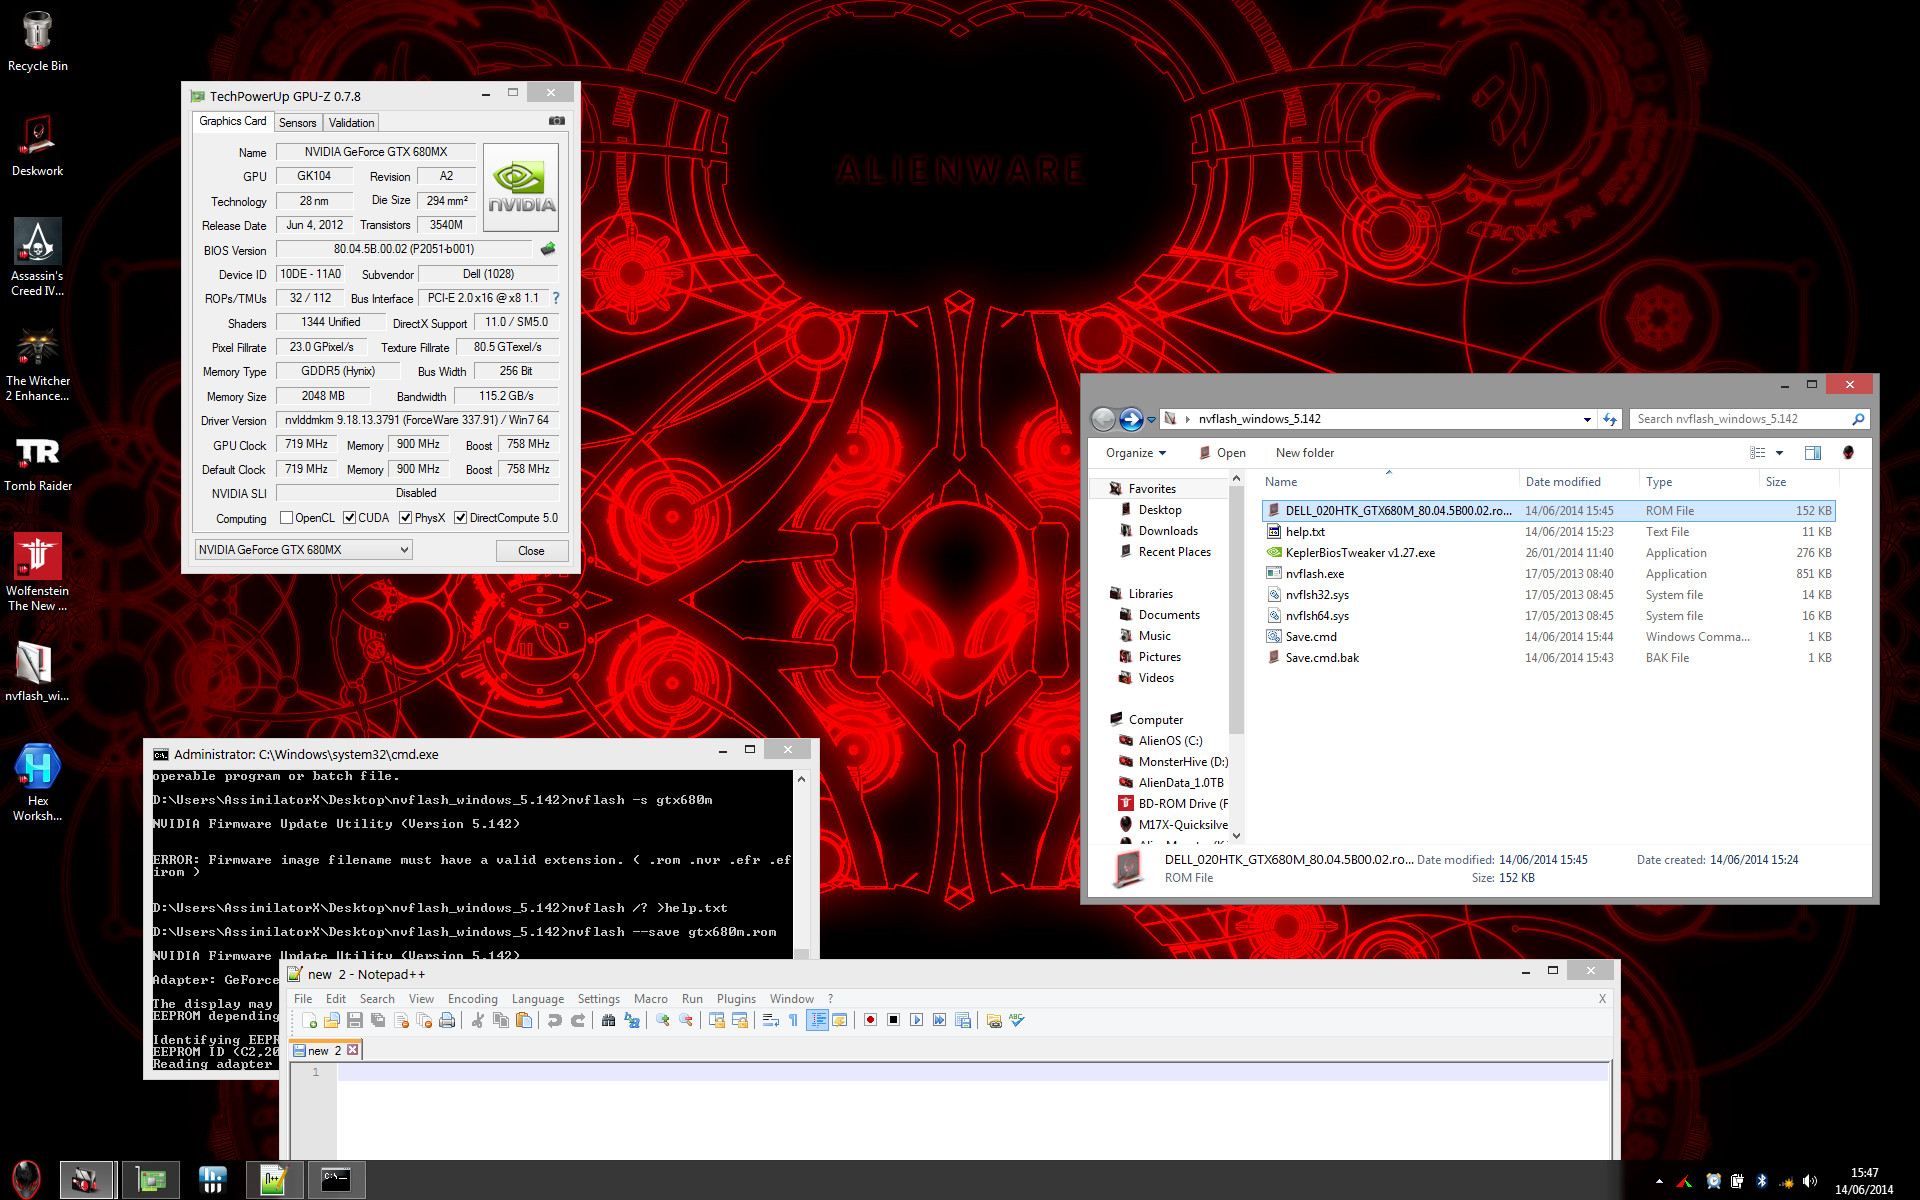1920x1200 pixels.
Task: Open recent locations dropdown near forward arrow
Action: pos(1151,419)
